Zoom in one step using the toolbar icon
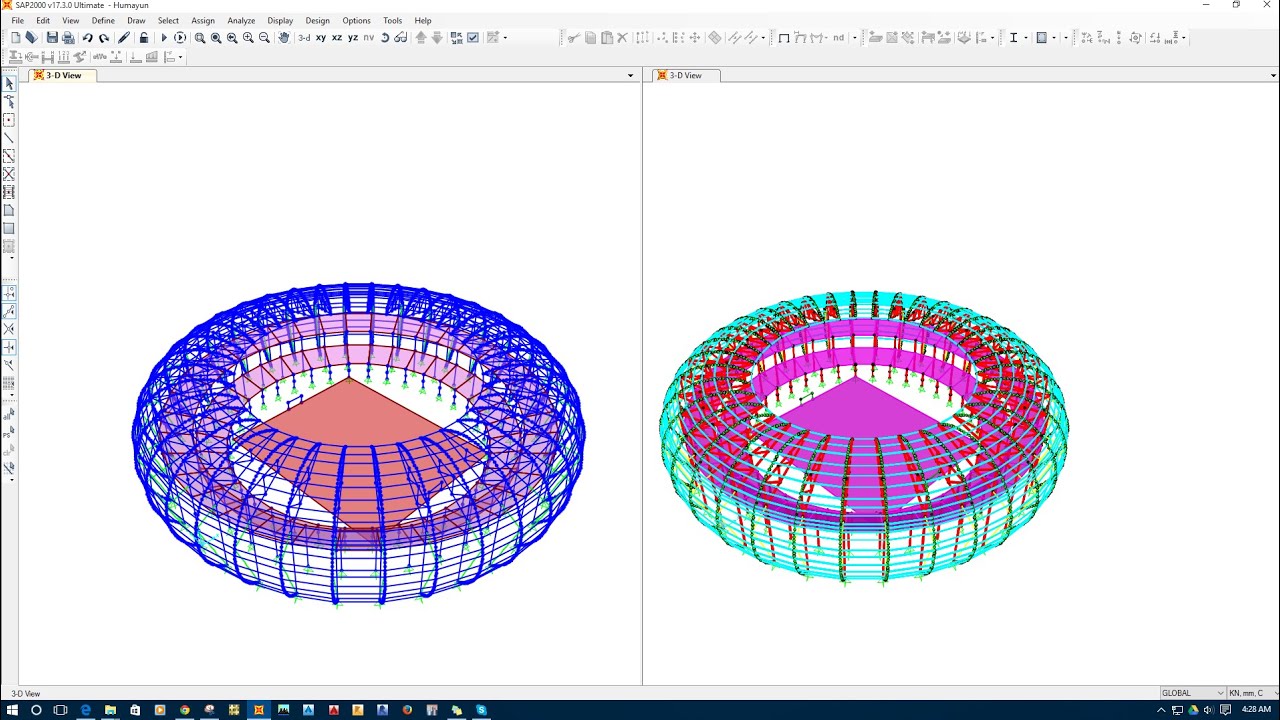1280x720 pixels. [x=247, y=37]
